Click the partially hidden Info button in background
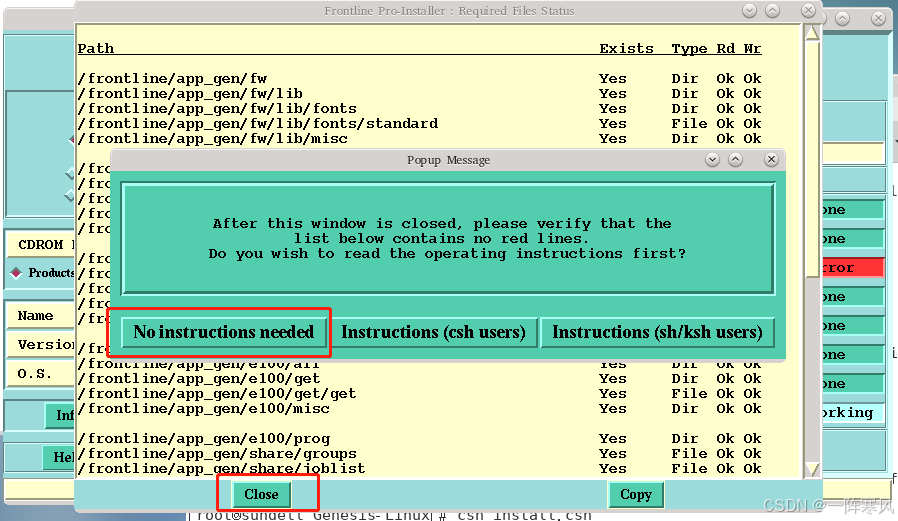The image size is (898, 521). click(x=61, y=415)
